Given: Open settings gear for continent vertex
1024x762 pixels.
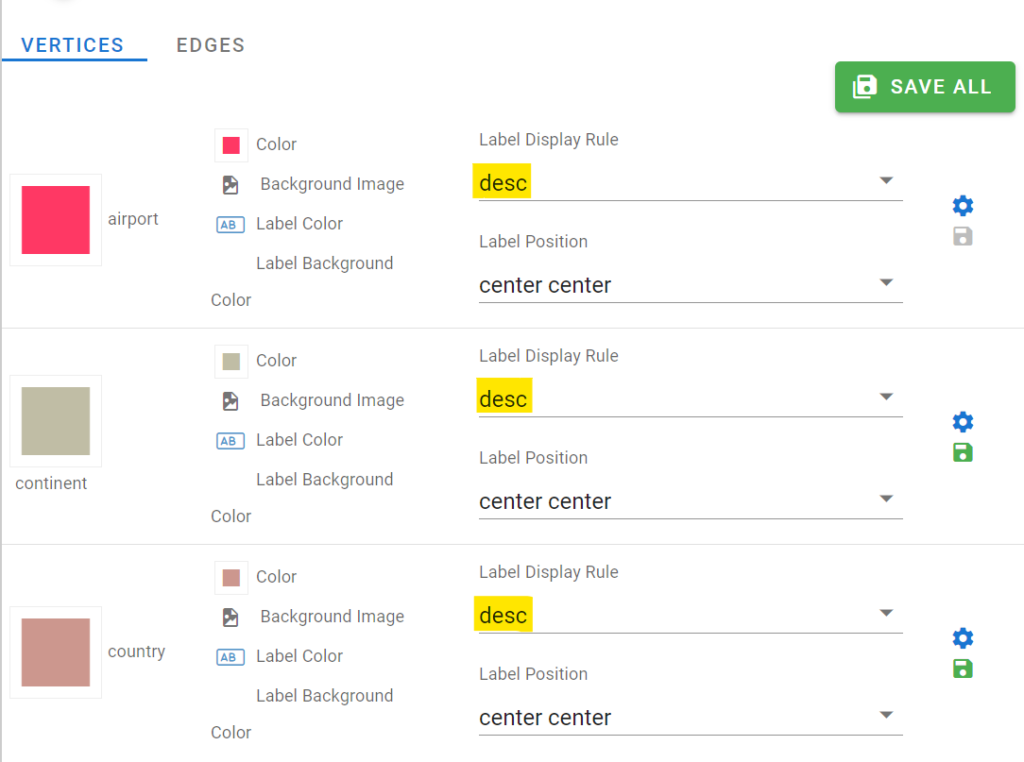Looking at the screenshot, I should 962,422.
